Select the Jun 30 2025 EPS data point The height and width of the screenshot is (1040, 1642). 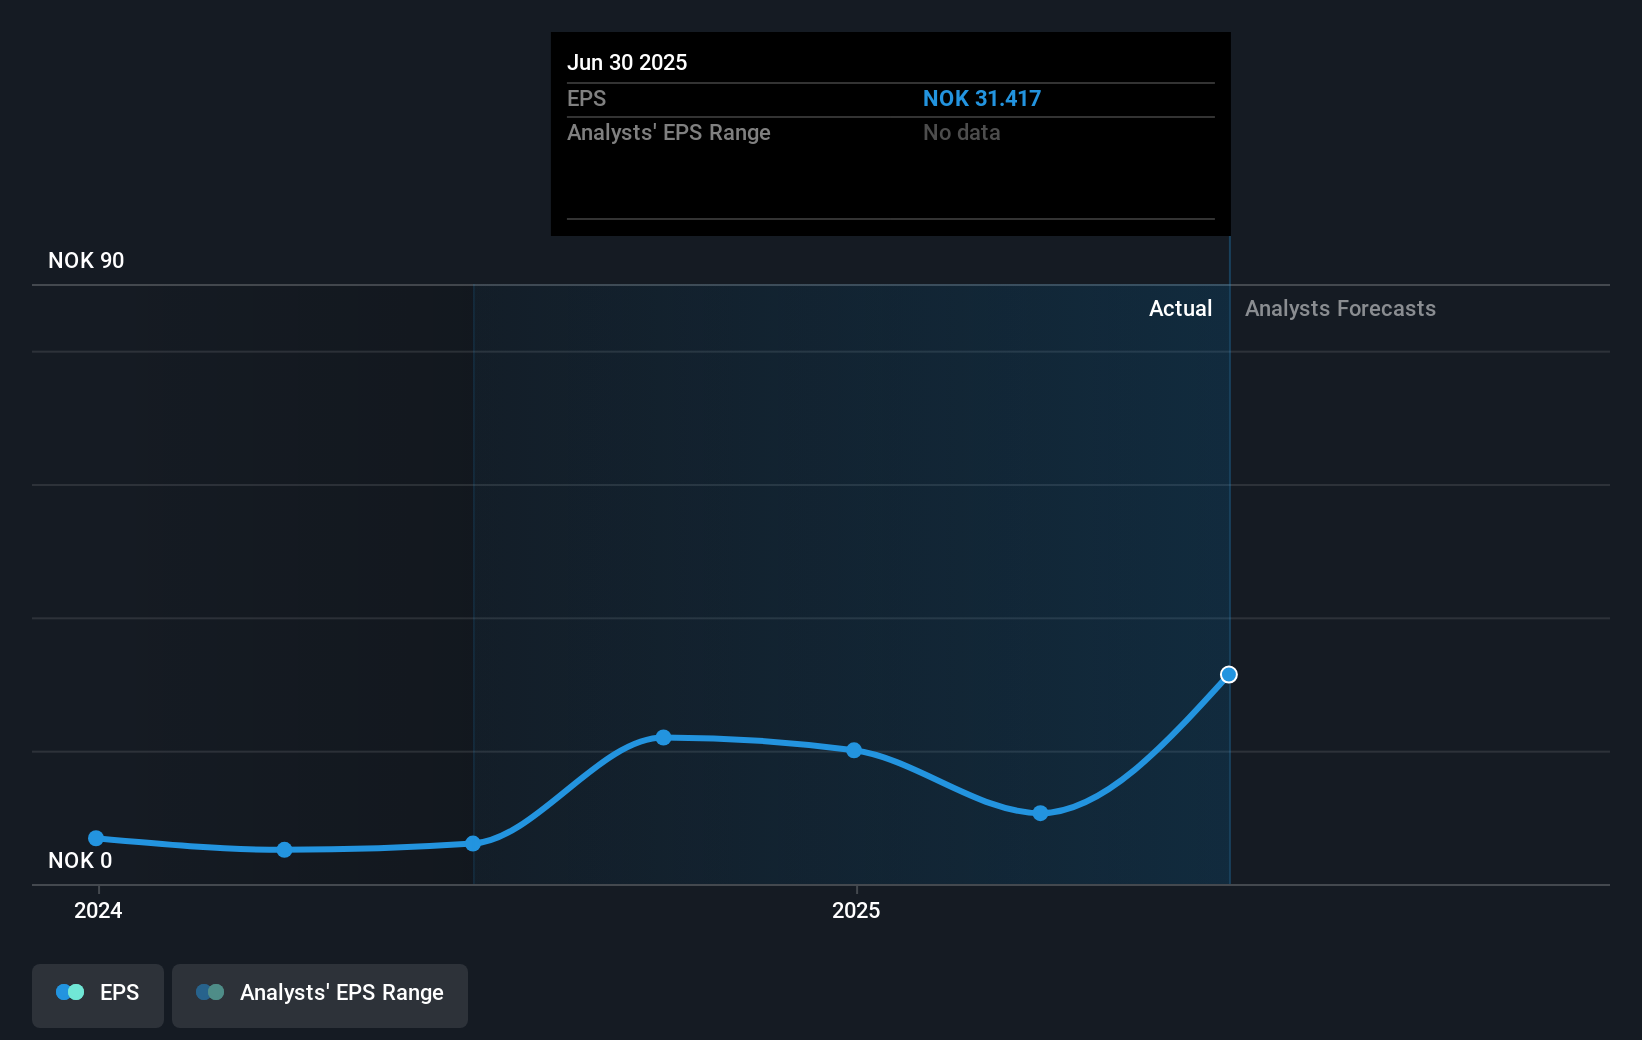click(x=1229, y=675)
